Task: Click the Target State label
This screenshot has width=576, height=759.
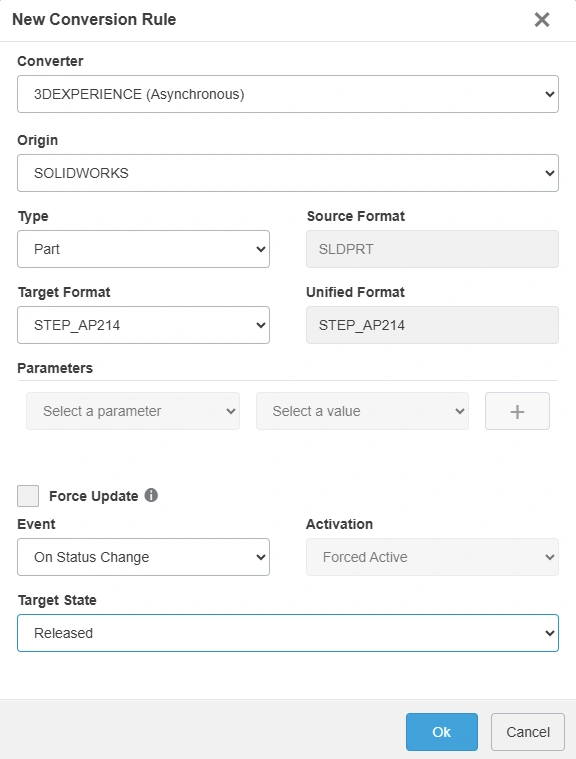Action: point(57,600)
